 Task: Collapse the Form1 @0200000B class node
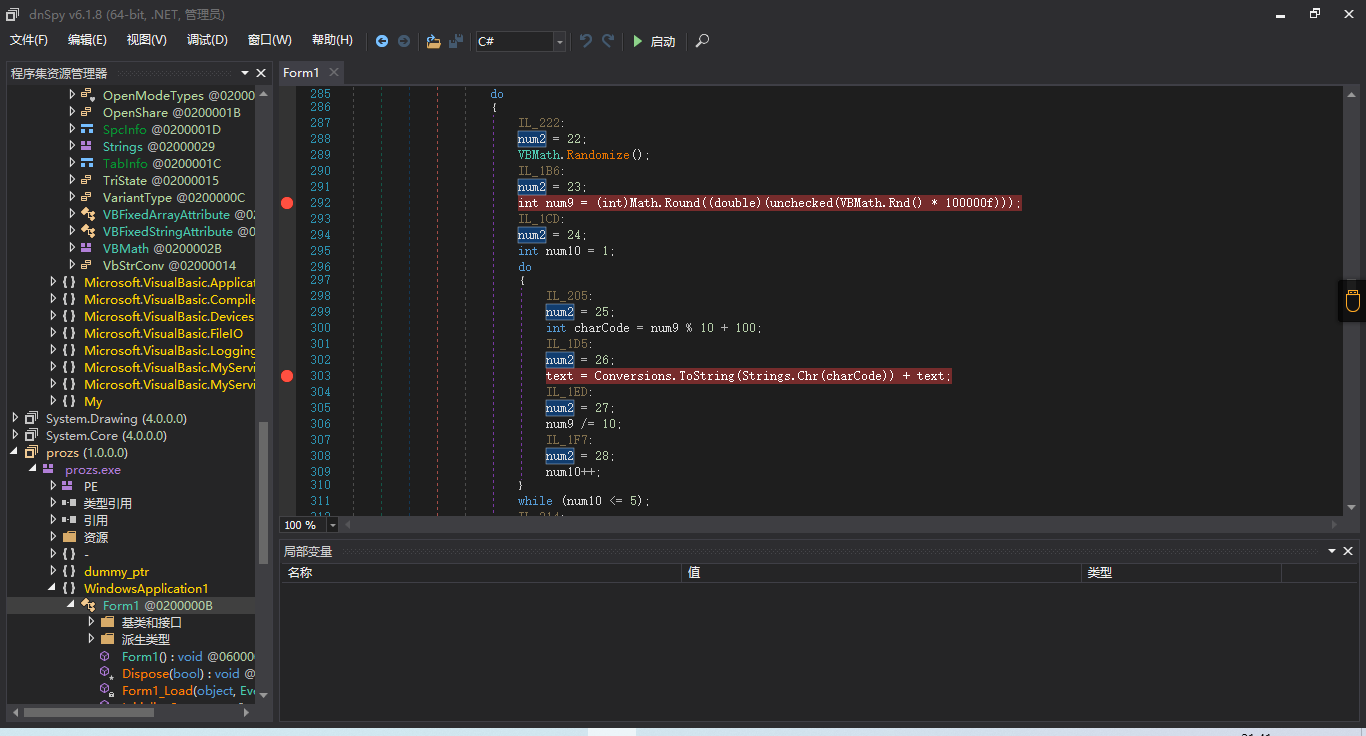click(x=70, y=605)
